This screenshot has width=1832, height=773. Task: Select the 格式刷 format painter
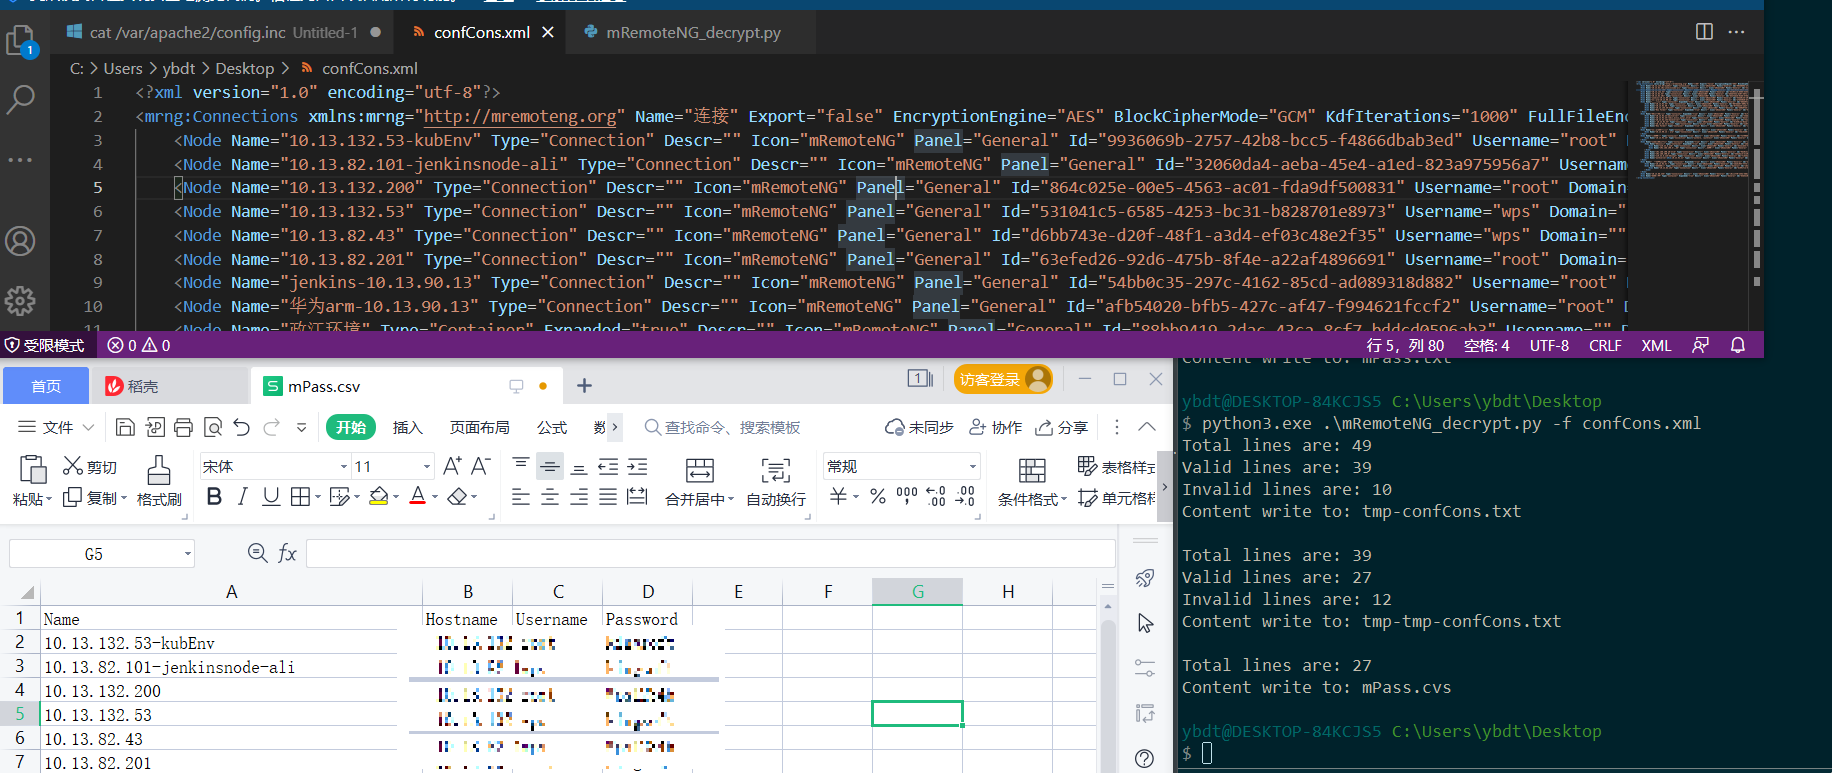point(159,481)
